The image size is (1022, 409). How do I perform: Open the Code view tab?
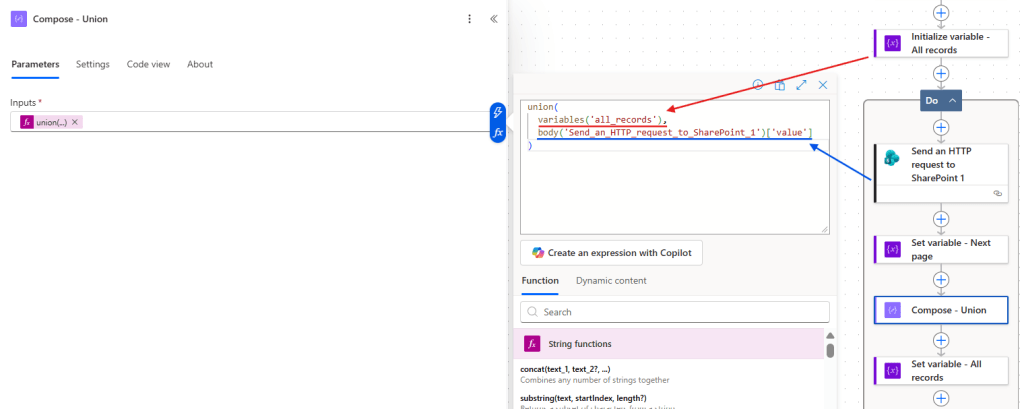[x=149, y=64]
